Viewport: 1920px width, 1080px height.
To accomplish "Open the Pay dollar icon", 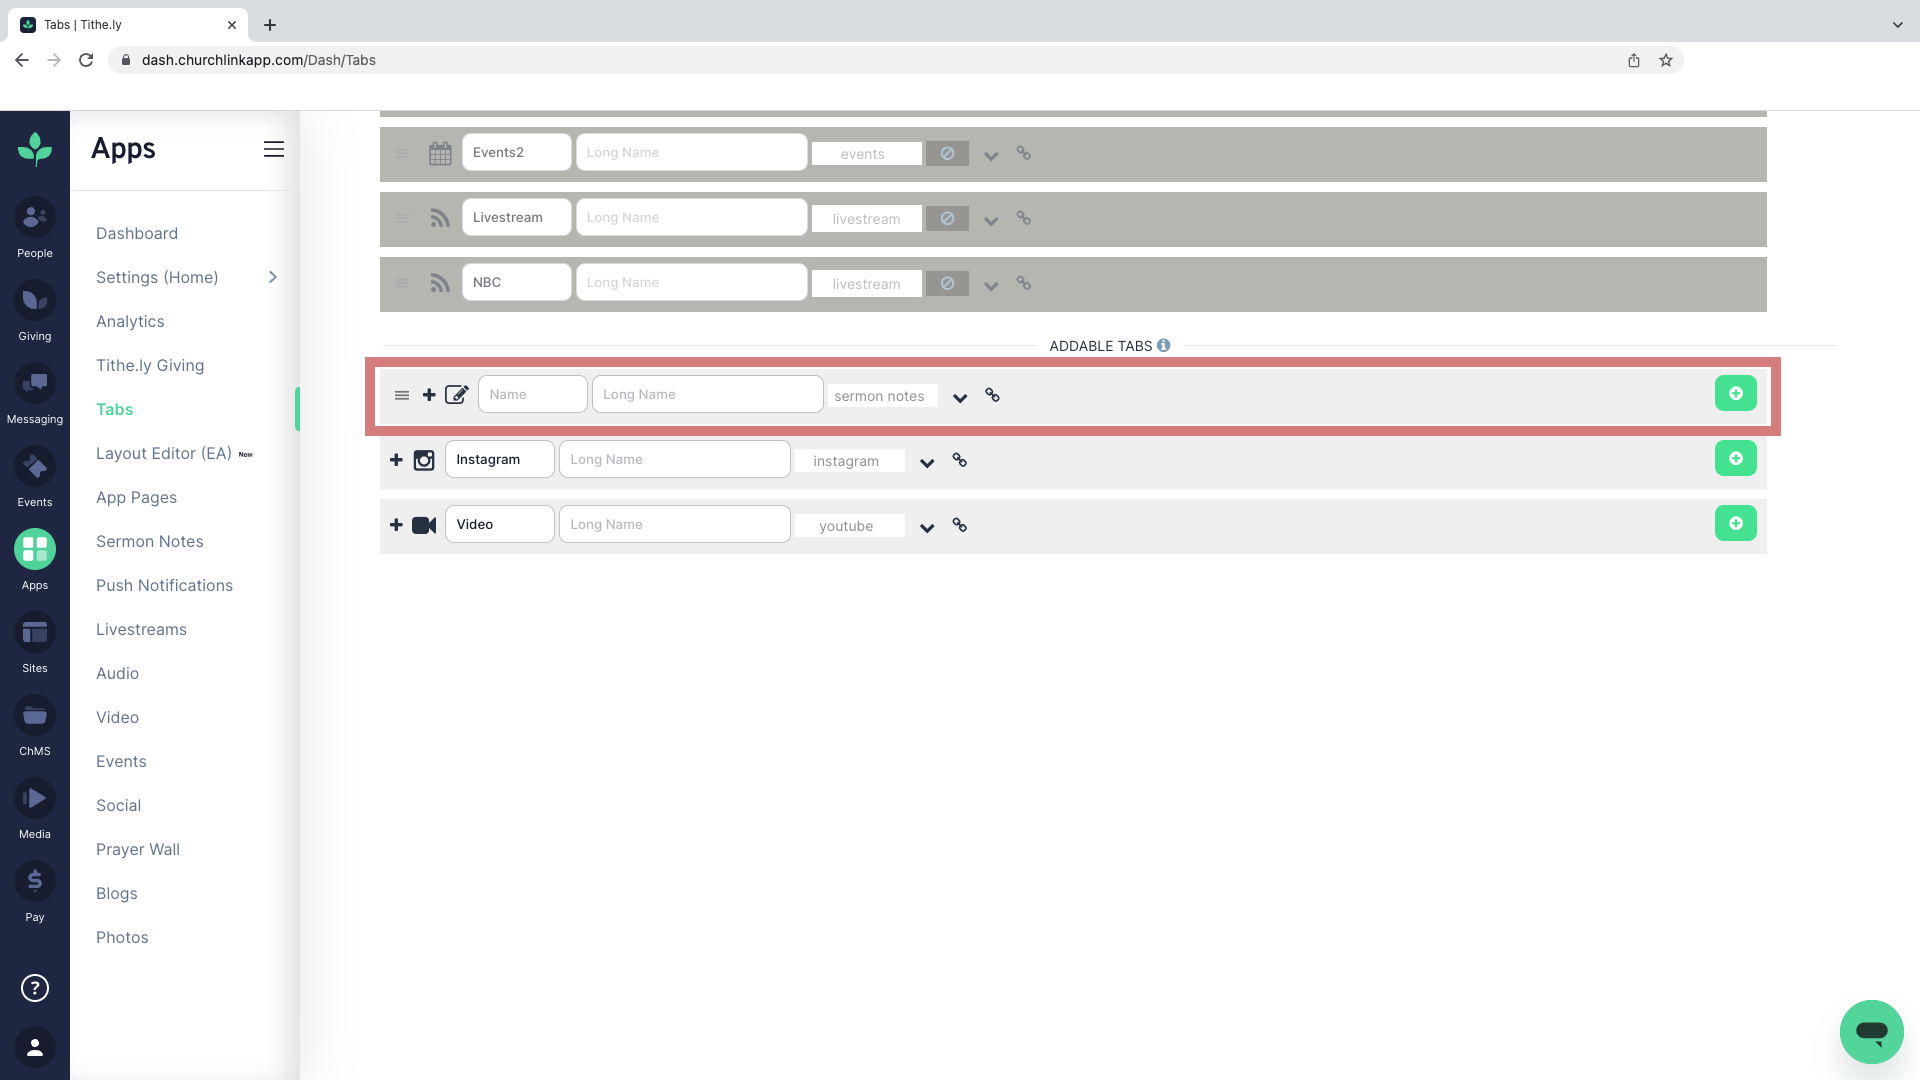I will (x=35, y=881).
